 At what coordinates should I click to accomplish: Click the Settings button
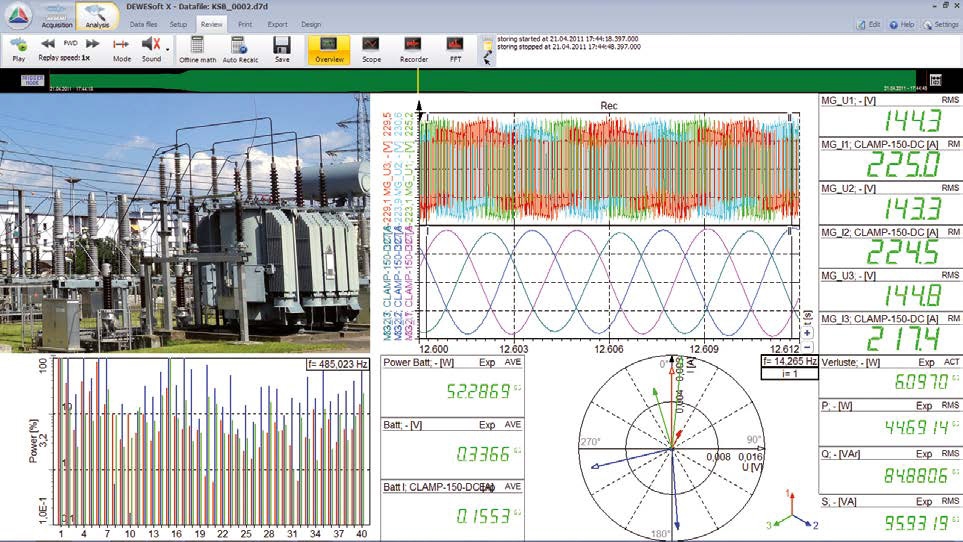click(941, 24)
